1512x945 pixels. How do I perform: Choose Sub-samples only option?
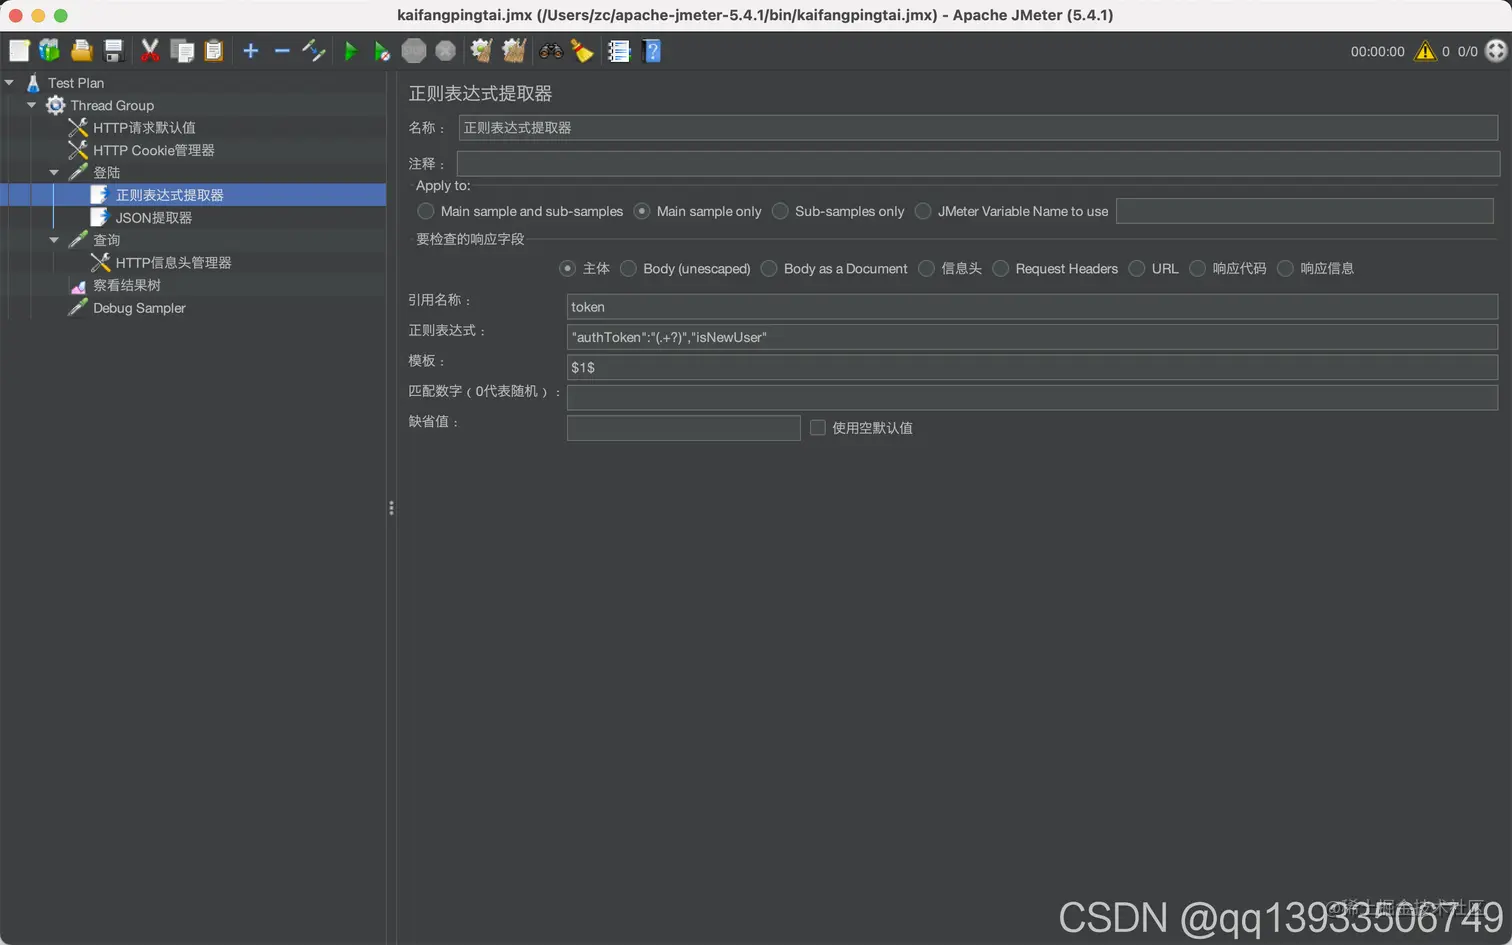(x=780, y=211)
